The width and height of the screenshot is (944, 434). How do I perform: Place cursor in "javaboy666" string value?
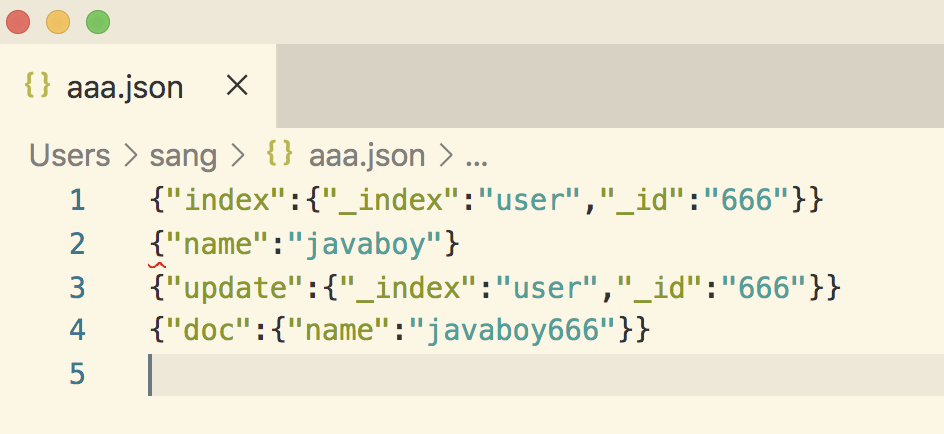(x=520, y=330)
